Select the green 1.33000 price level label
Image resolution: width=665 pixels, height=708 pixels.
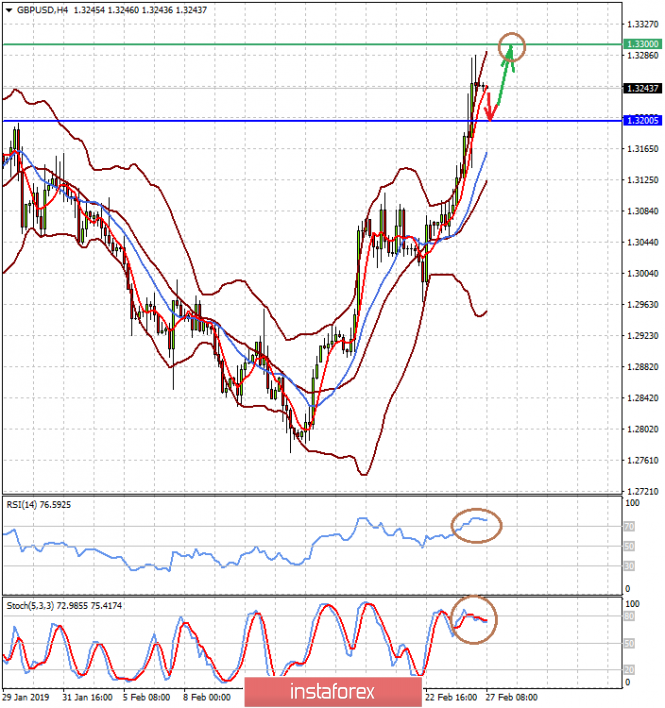pos(640,44)
